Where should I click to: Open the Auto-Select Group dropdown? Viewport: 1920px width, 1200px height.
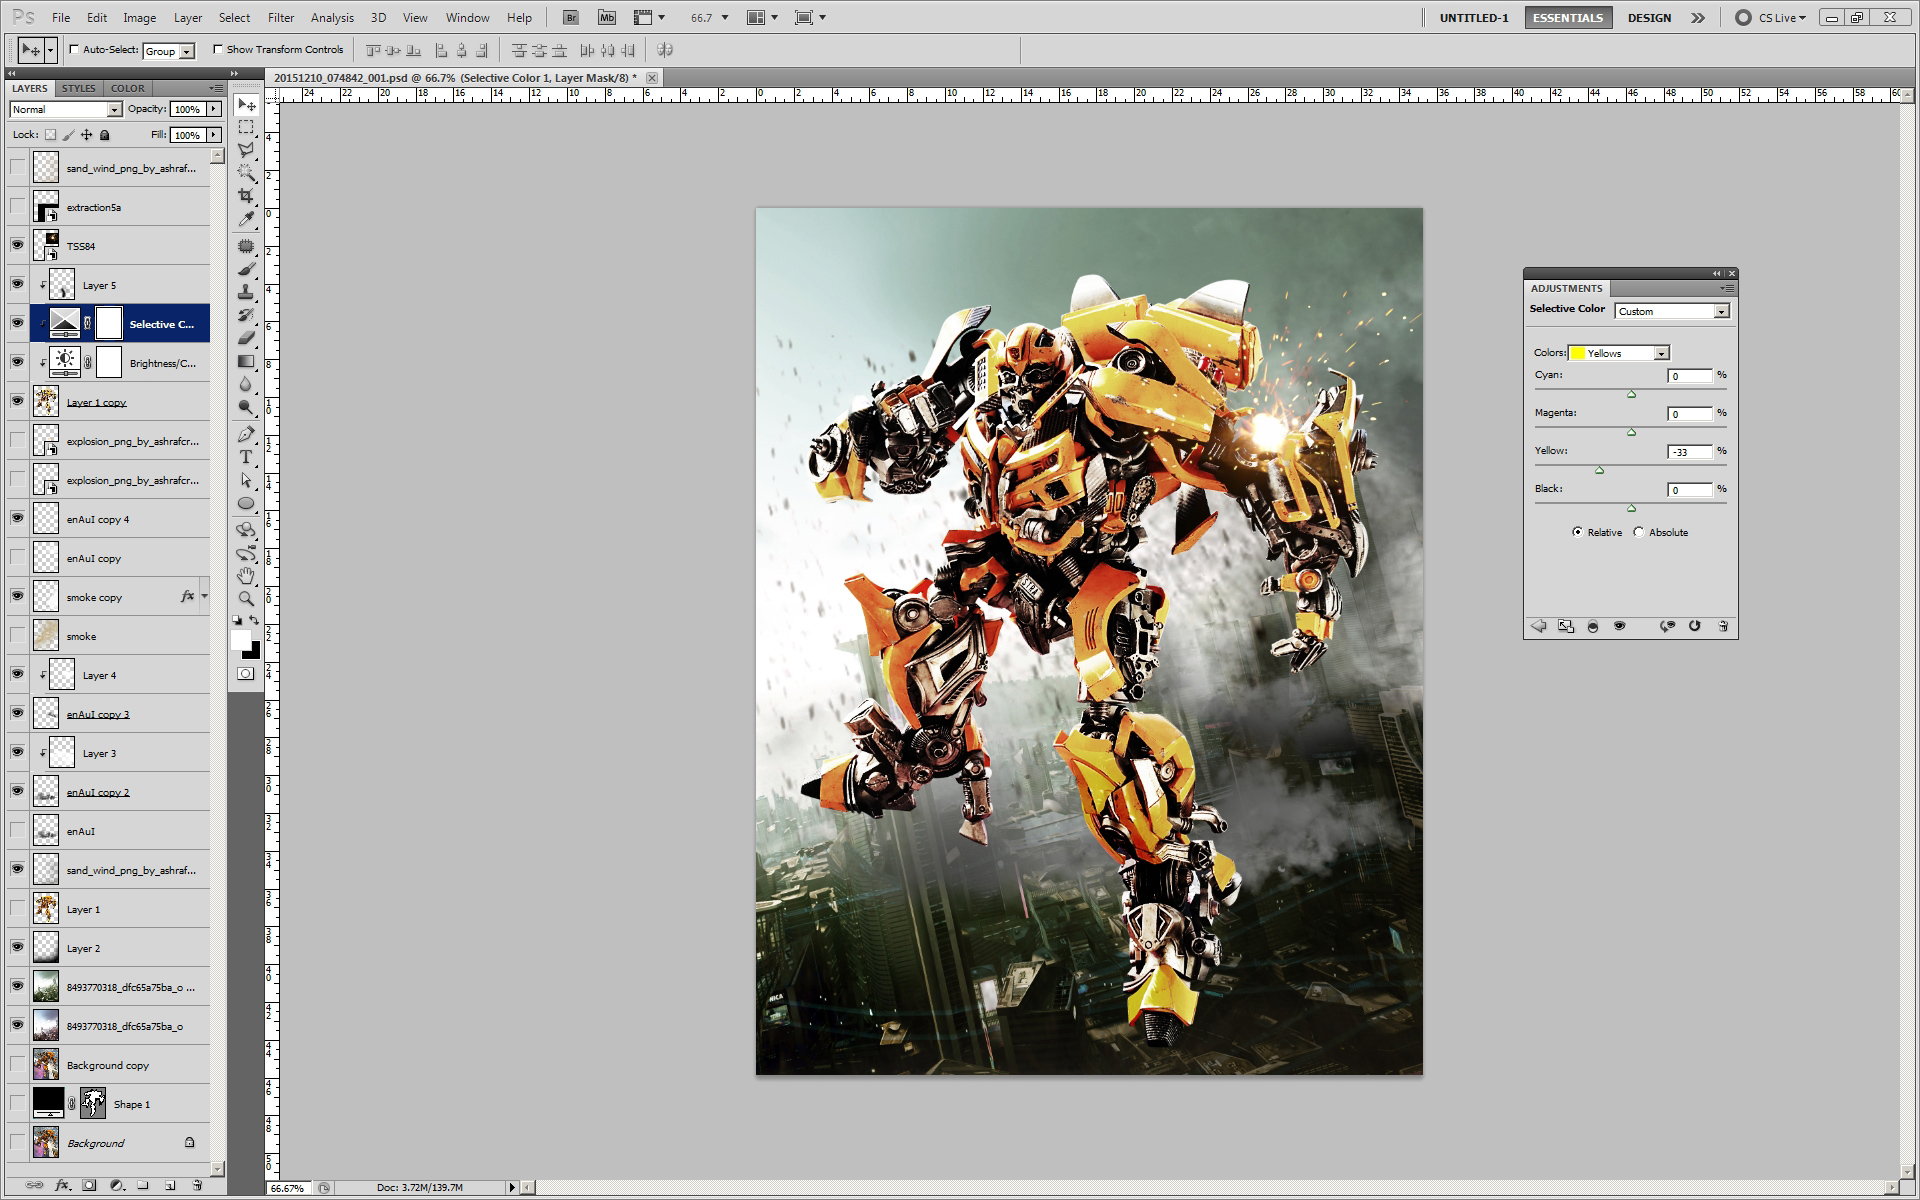pyautogui.click(x=168, y=51)
